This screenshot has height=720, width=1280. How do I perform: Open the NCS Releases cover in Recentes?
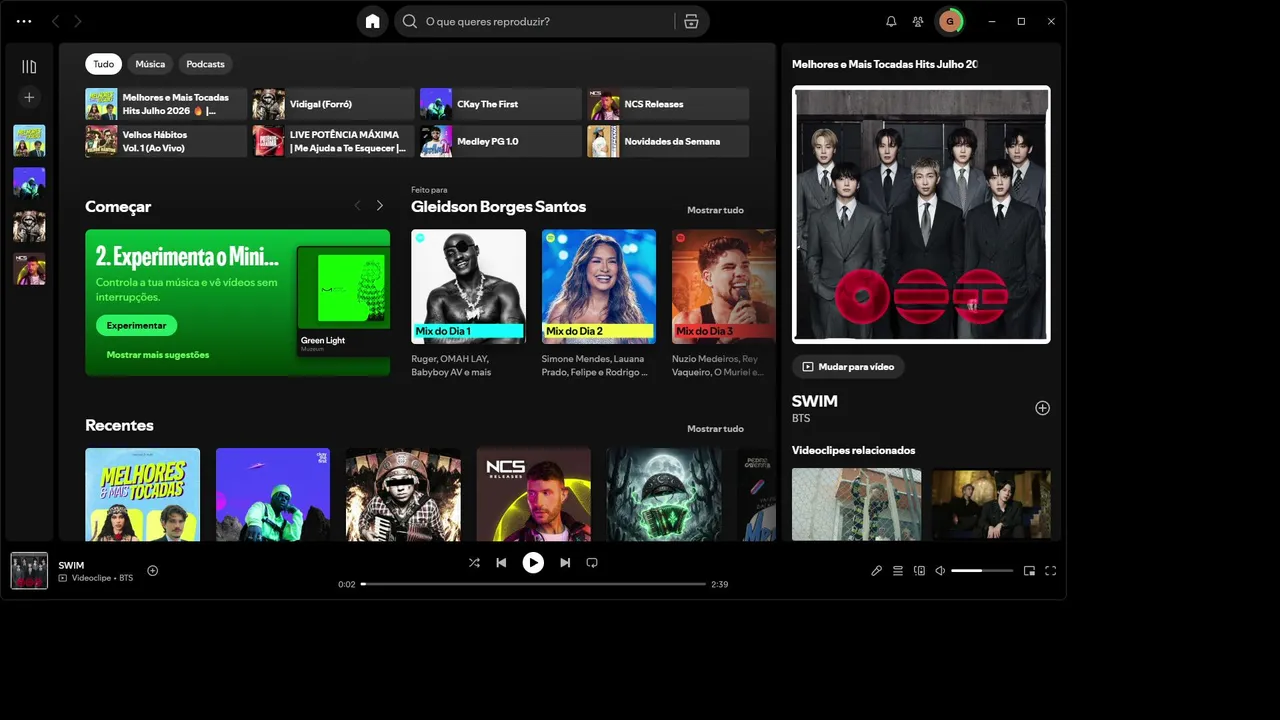[534, 494]
